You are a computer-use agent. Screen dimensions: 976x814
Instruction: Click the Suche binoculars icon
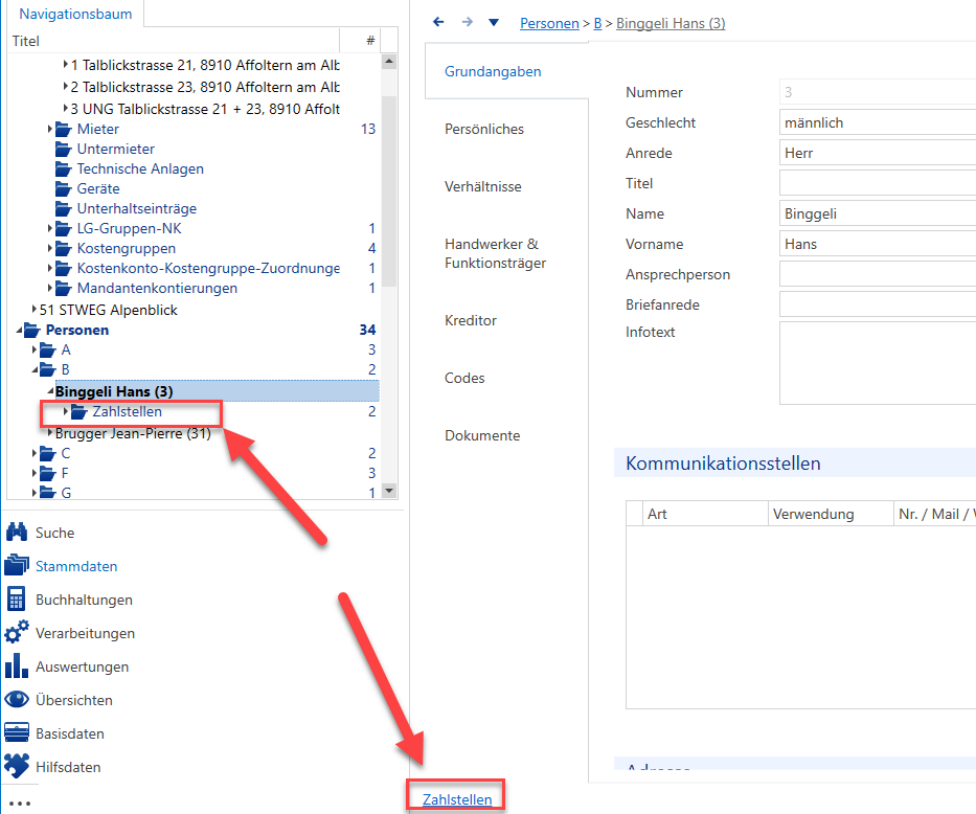coord(16,532)
